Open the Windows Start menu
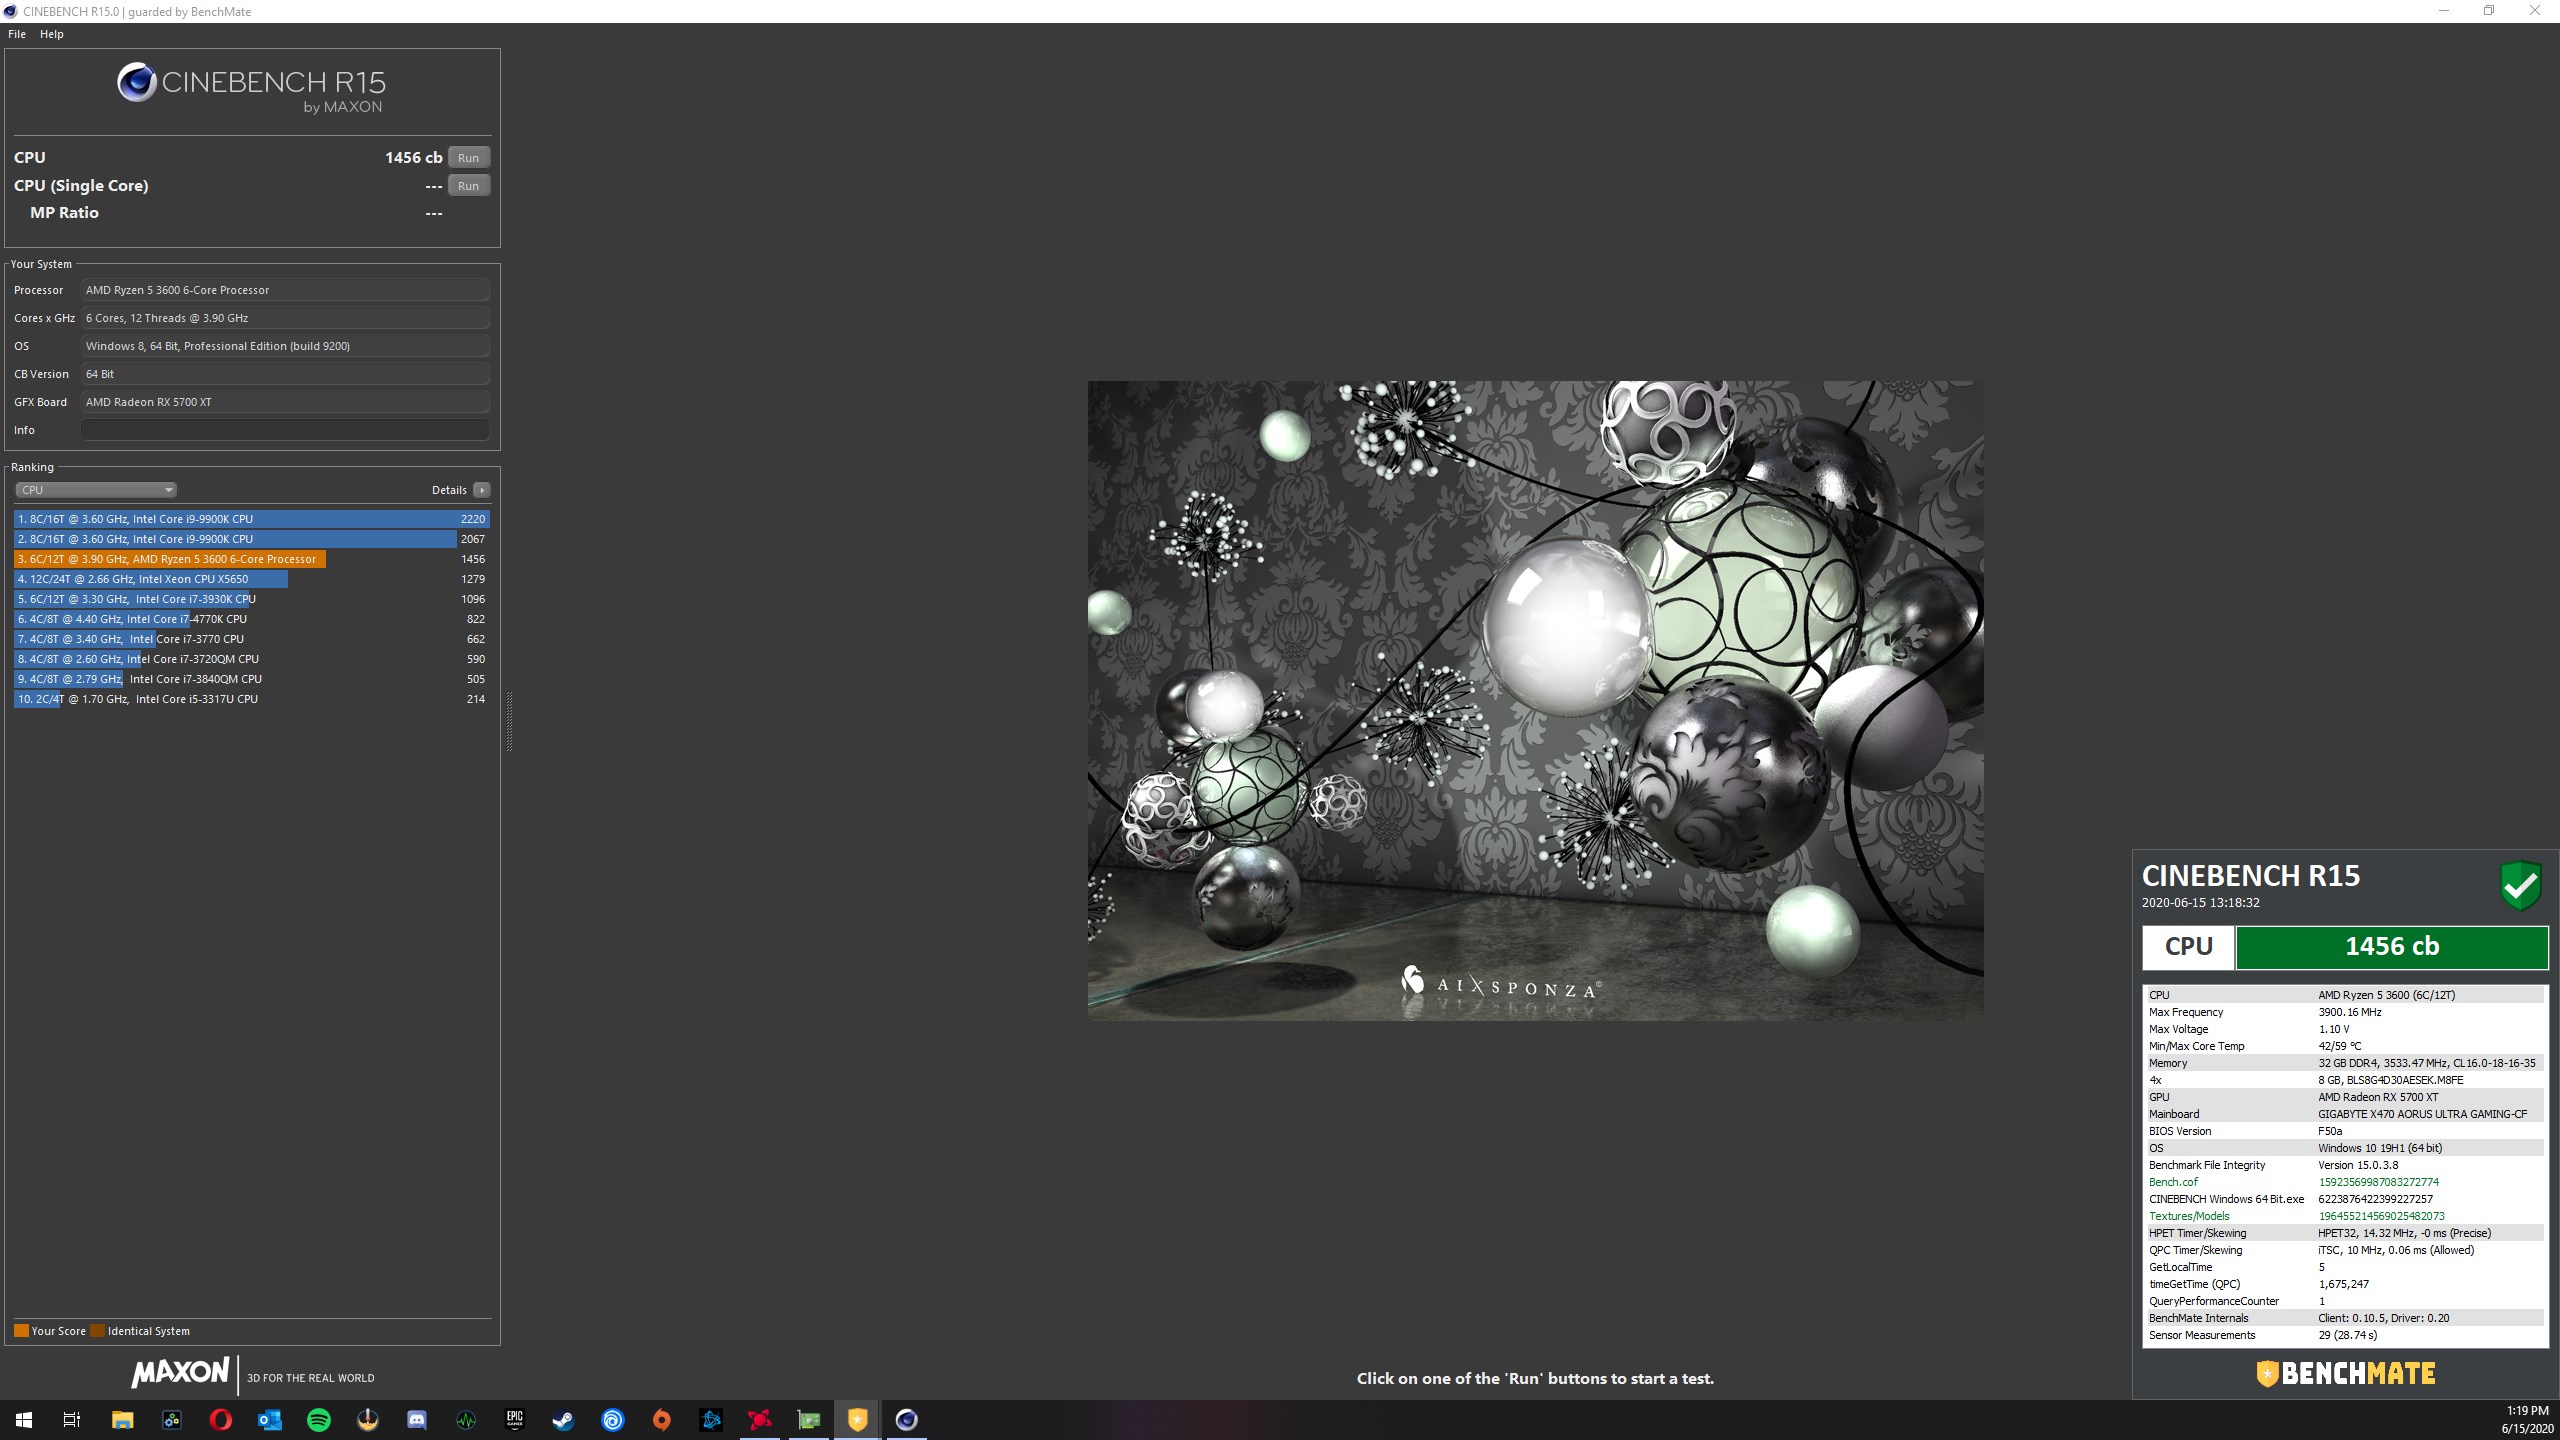Image resolution: width=2560 pixels, height=1440 pixels. (x=24, y=1420)
